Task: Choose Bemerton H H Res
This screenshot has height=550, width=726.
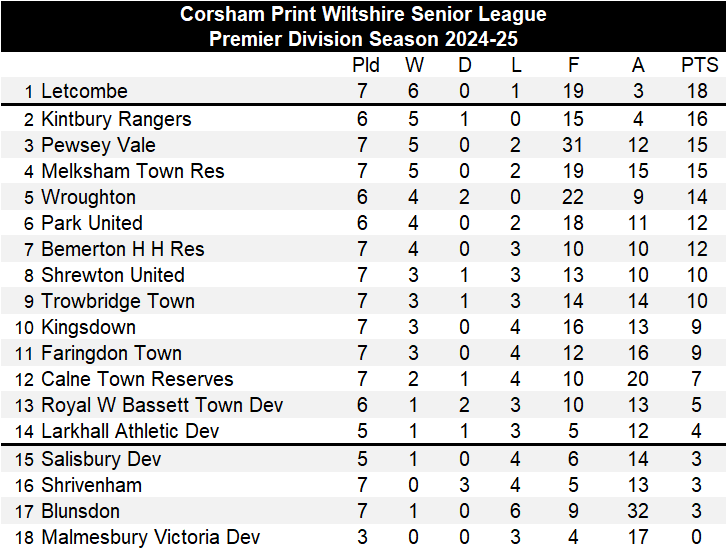Action: (122, 249)
